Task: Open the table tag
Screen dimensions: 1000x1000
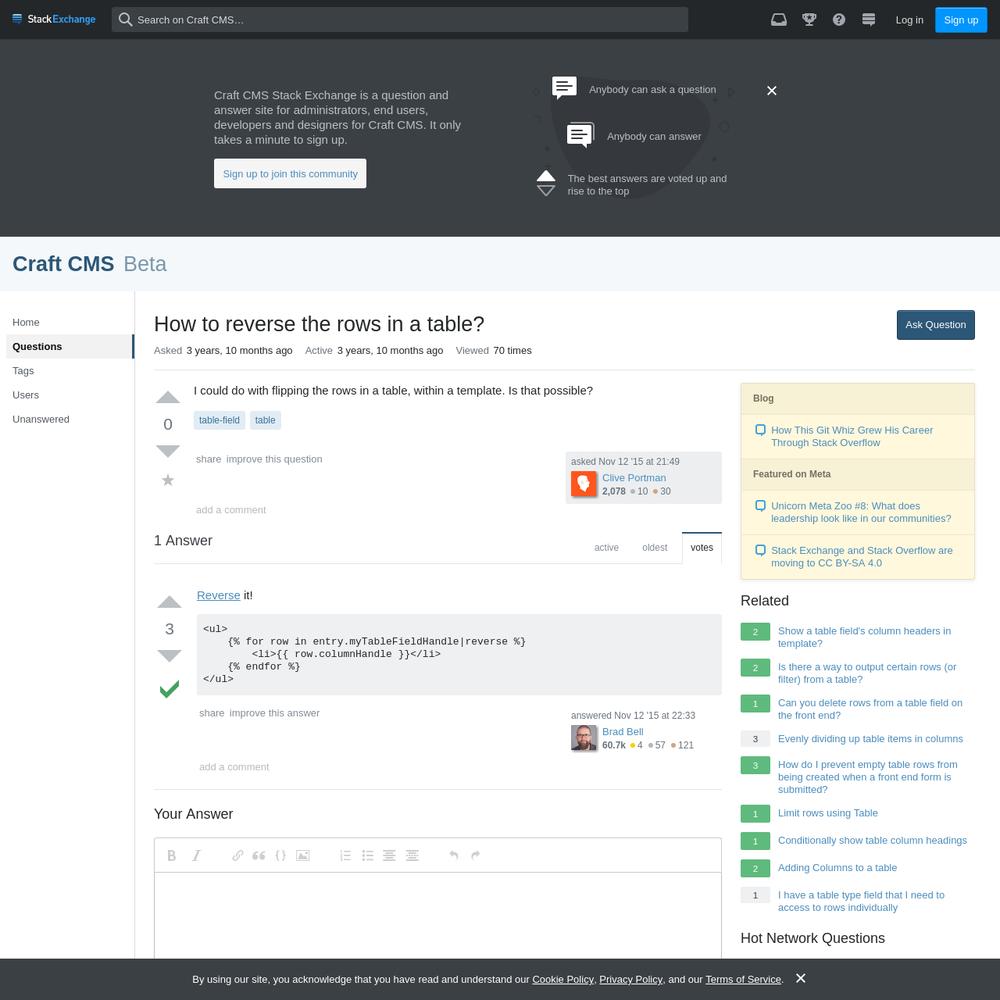Action: (x=265, y=420)
